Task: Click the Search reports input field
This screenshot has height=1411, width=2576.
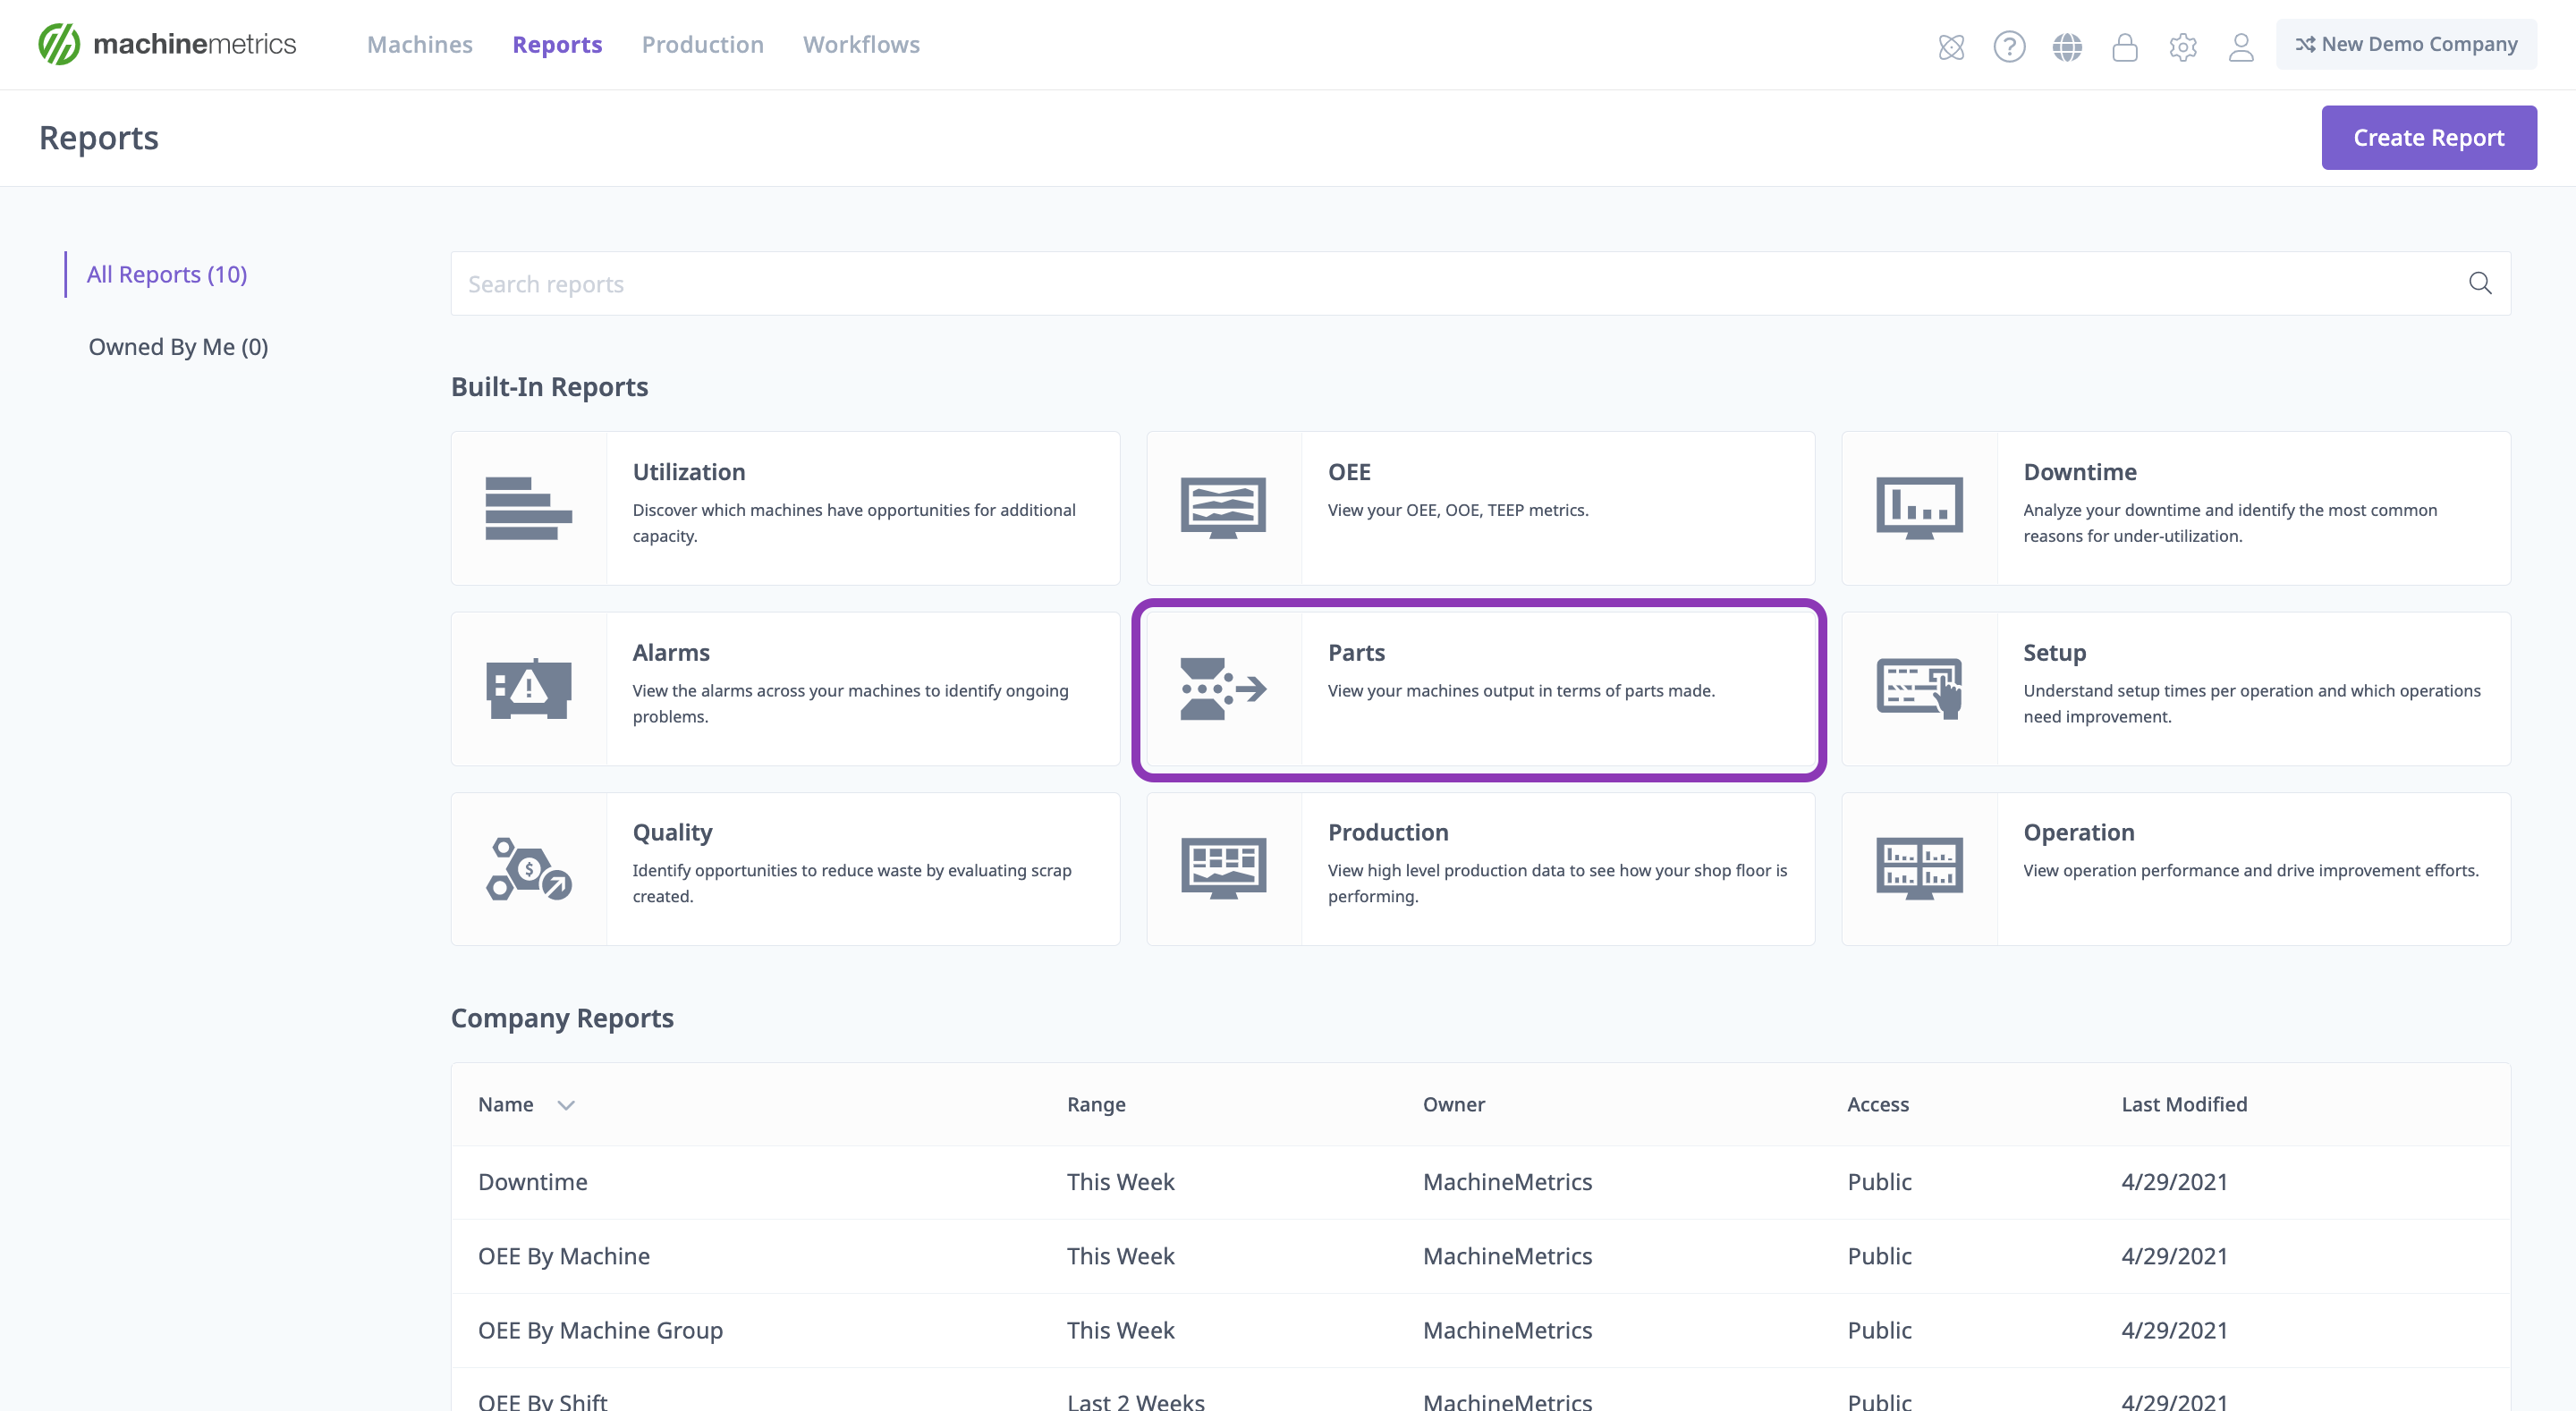Action: tap(1480, 283)
